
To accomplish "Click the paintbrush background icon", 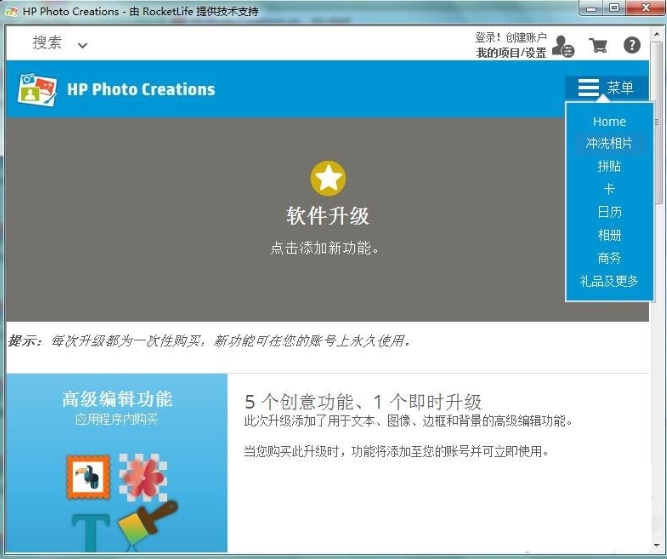I will pos(148,524).
